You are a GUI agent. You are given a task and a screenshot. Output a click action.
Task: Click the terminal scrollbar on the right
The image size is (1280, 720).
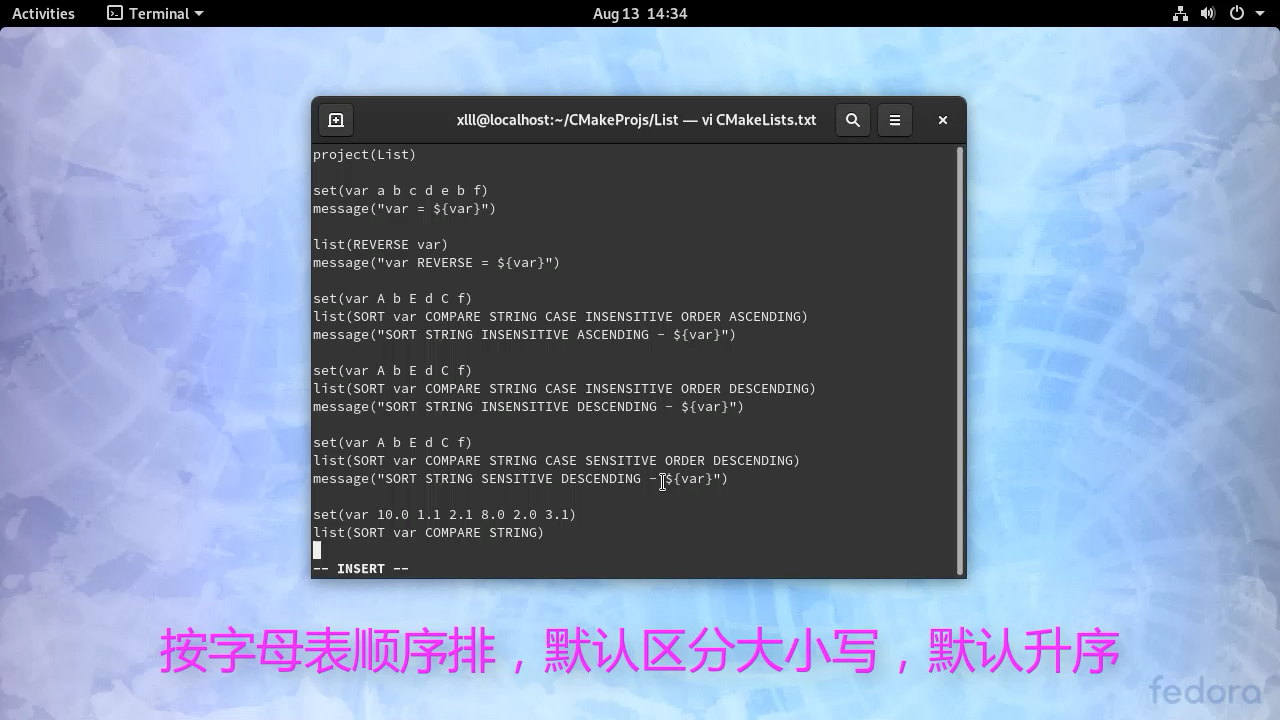[959, 350]
